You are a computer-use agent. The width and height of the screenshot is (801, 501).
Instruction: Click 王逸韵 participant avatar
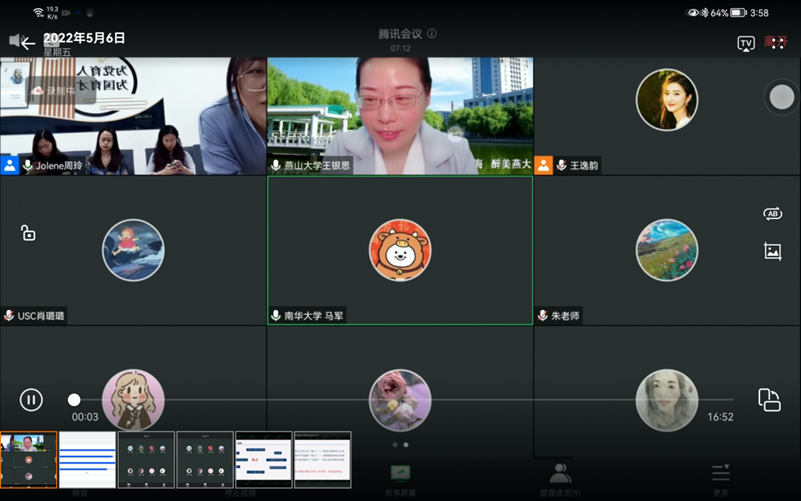(x=667, y=100)
